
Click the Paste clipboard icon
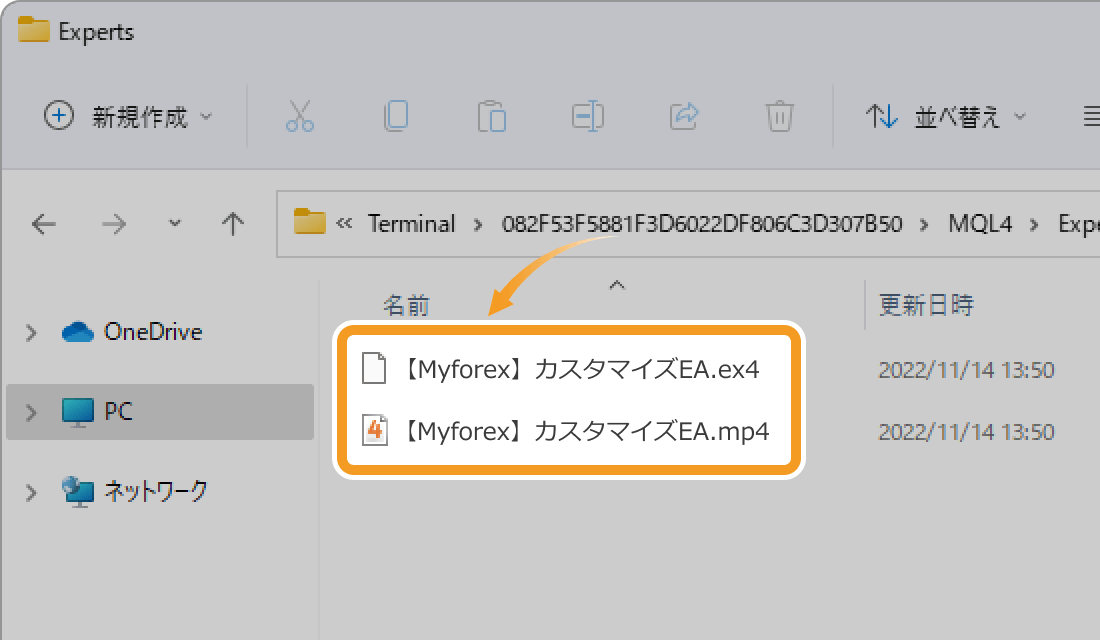(492, 116)
